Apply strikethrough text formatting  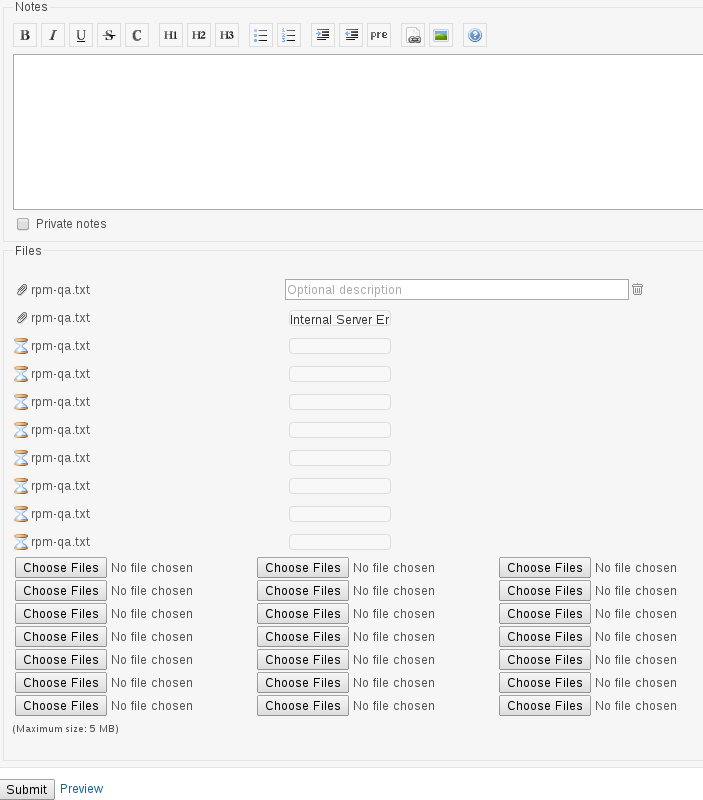pyautogui.click(x=109, y=35)
